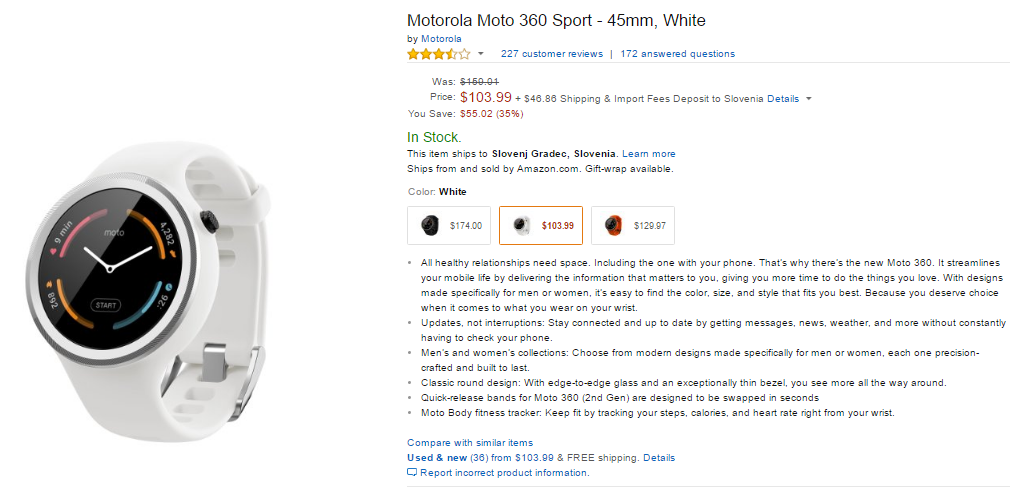1027x493 pixels.
Task: Click the Motorola brand link
Action: (x=441, y=39)
